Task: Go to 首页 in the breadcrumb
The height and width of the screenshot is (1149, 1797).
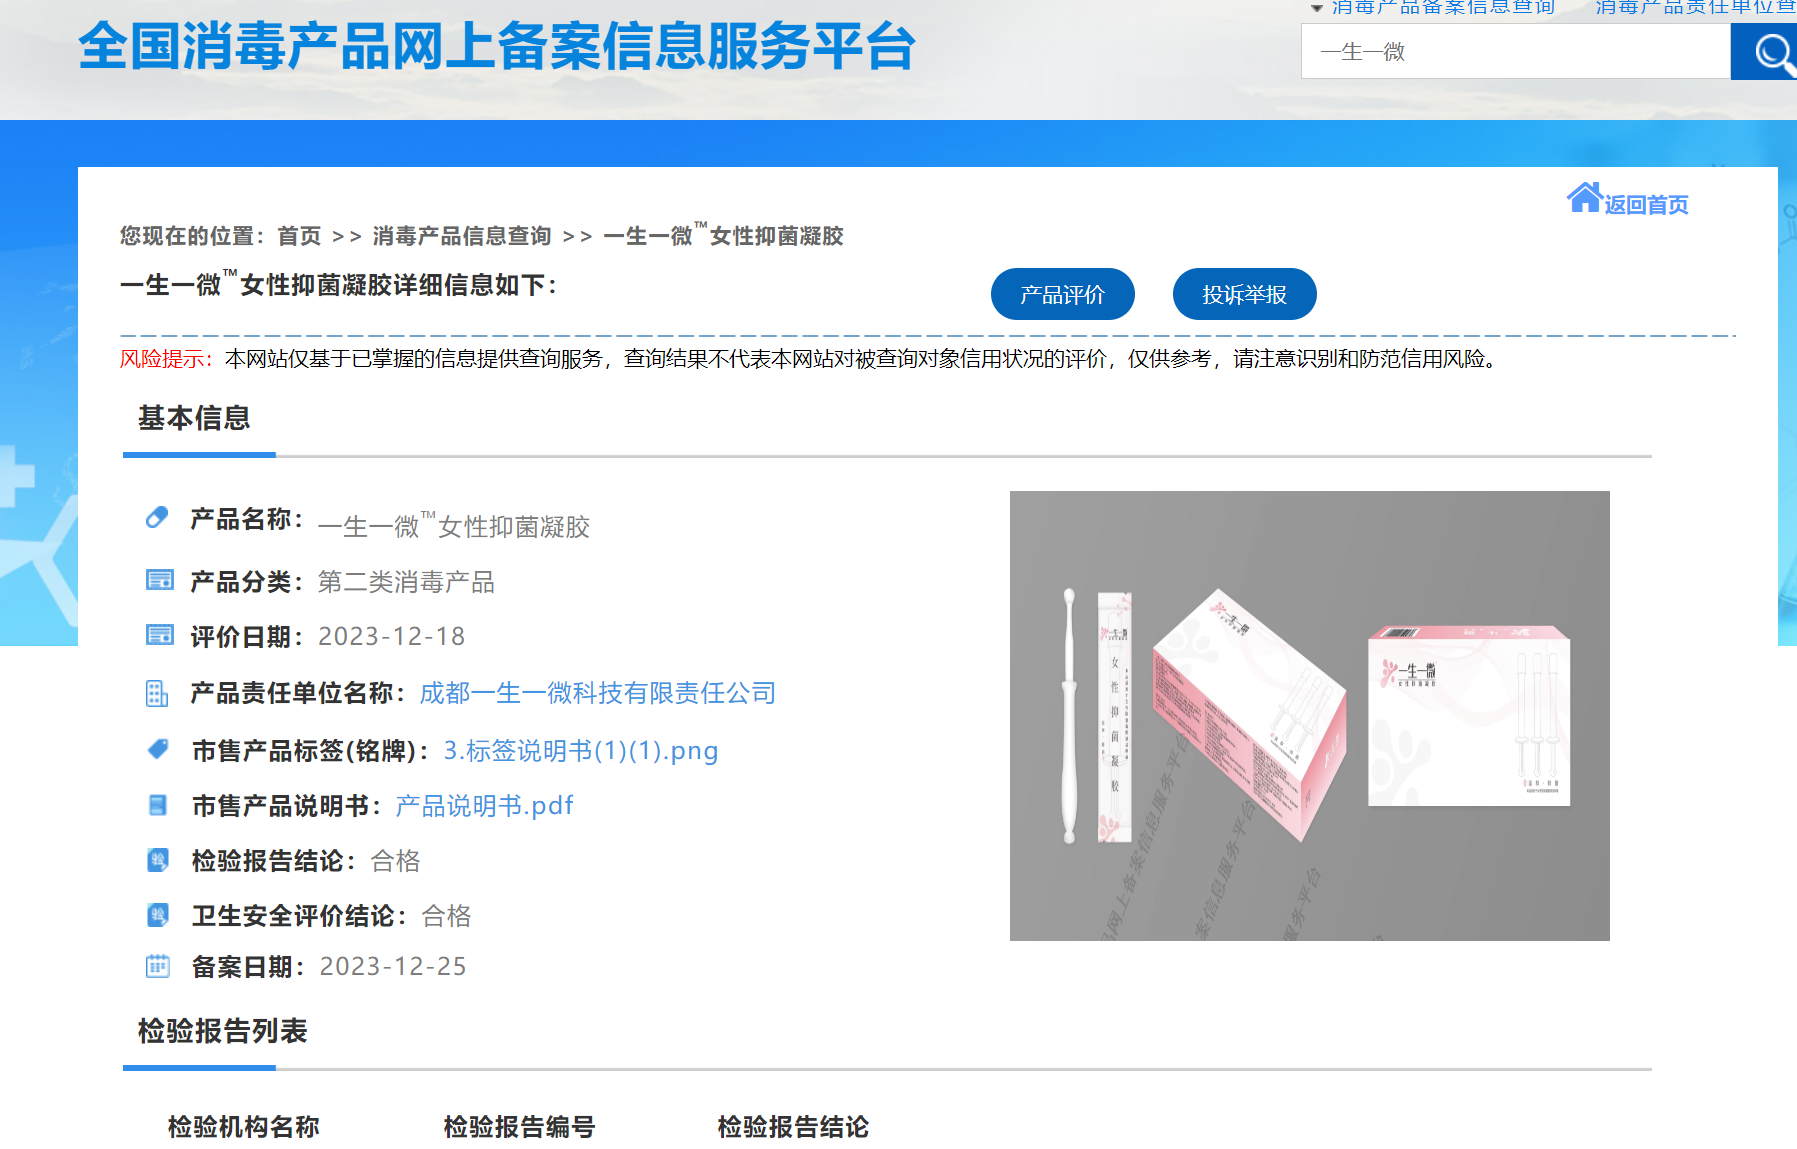Action: coord(299,236)
